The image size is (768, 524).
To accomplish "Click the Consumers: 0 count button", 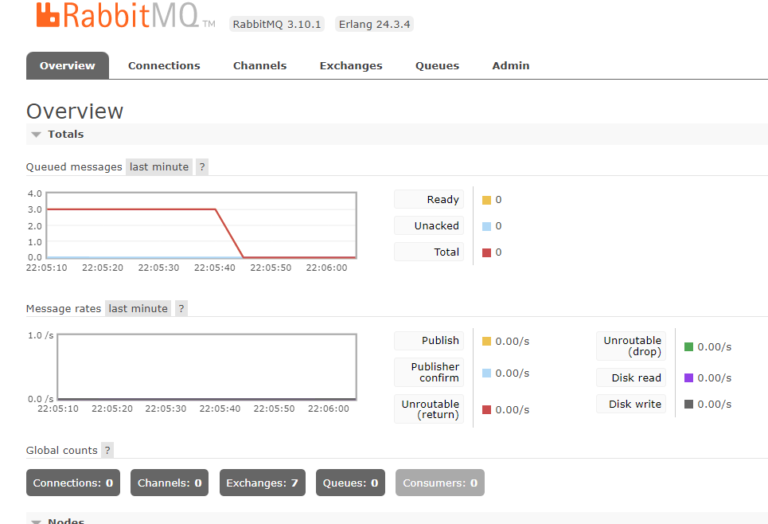I will pyautogui.click(x=440, y=483).
